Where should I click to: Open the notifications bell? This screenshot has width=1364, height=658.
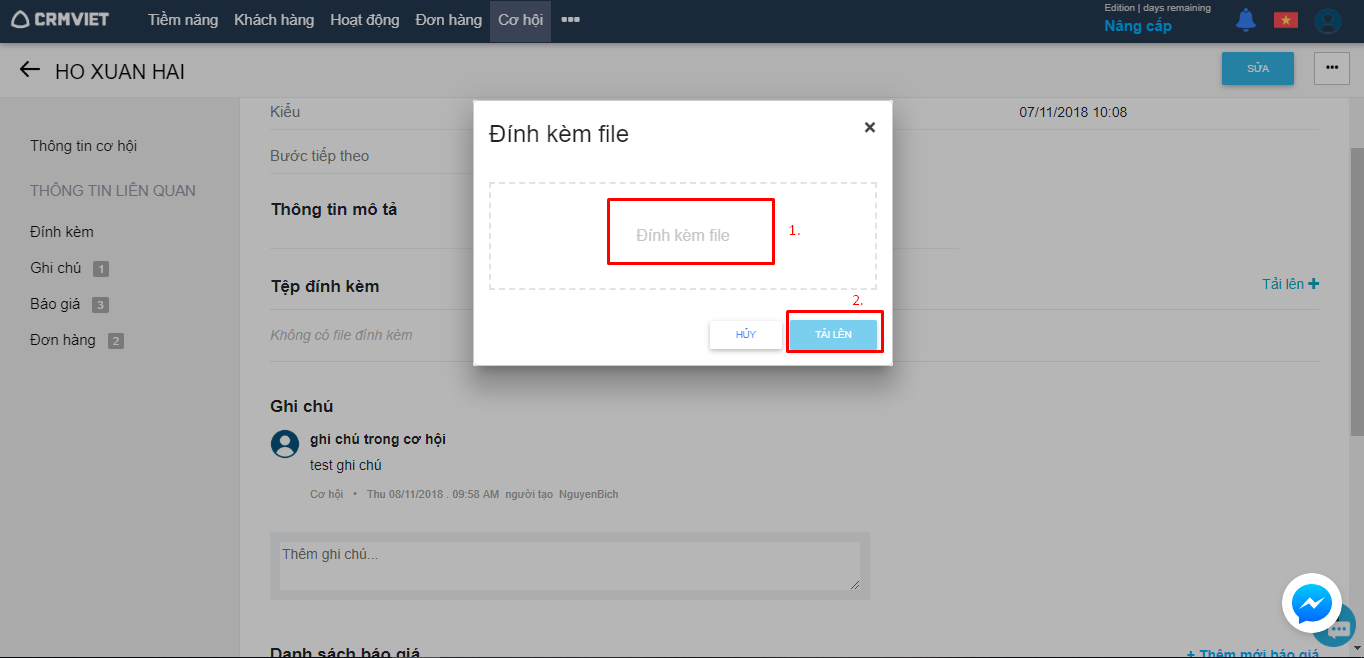(1245, 20)
